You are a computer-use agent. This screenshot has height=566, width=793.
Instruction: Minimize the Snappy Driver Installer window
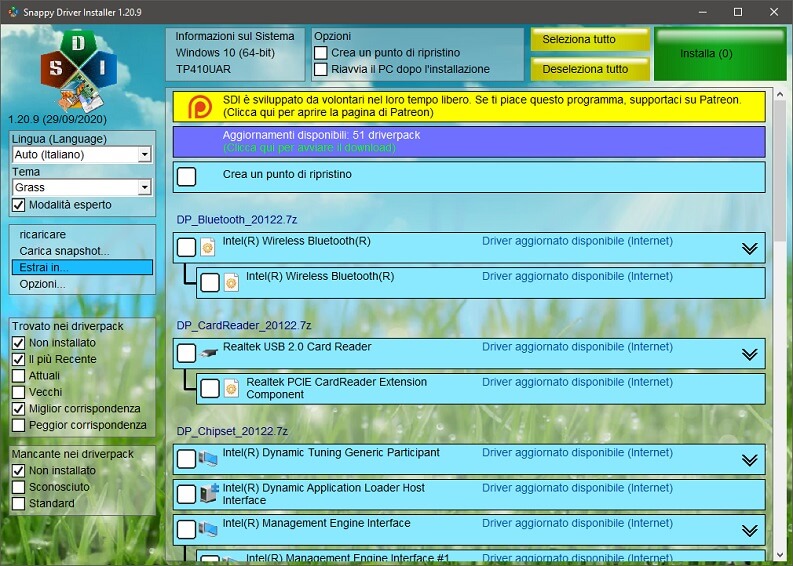point(702,12)
